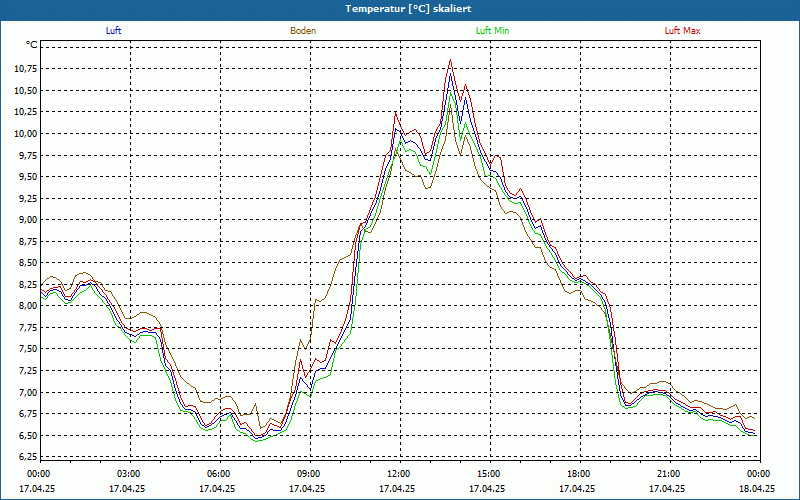Click the 9,25 y-axis value

[x=29, y=198]
